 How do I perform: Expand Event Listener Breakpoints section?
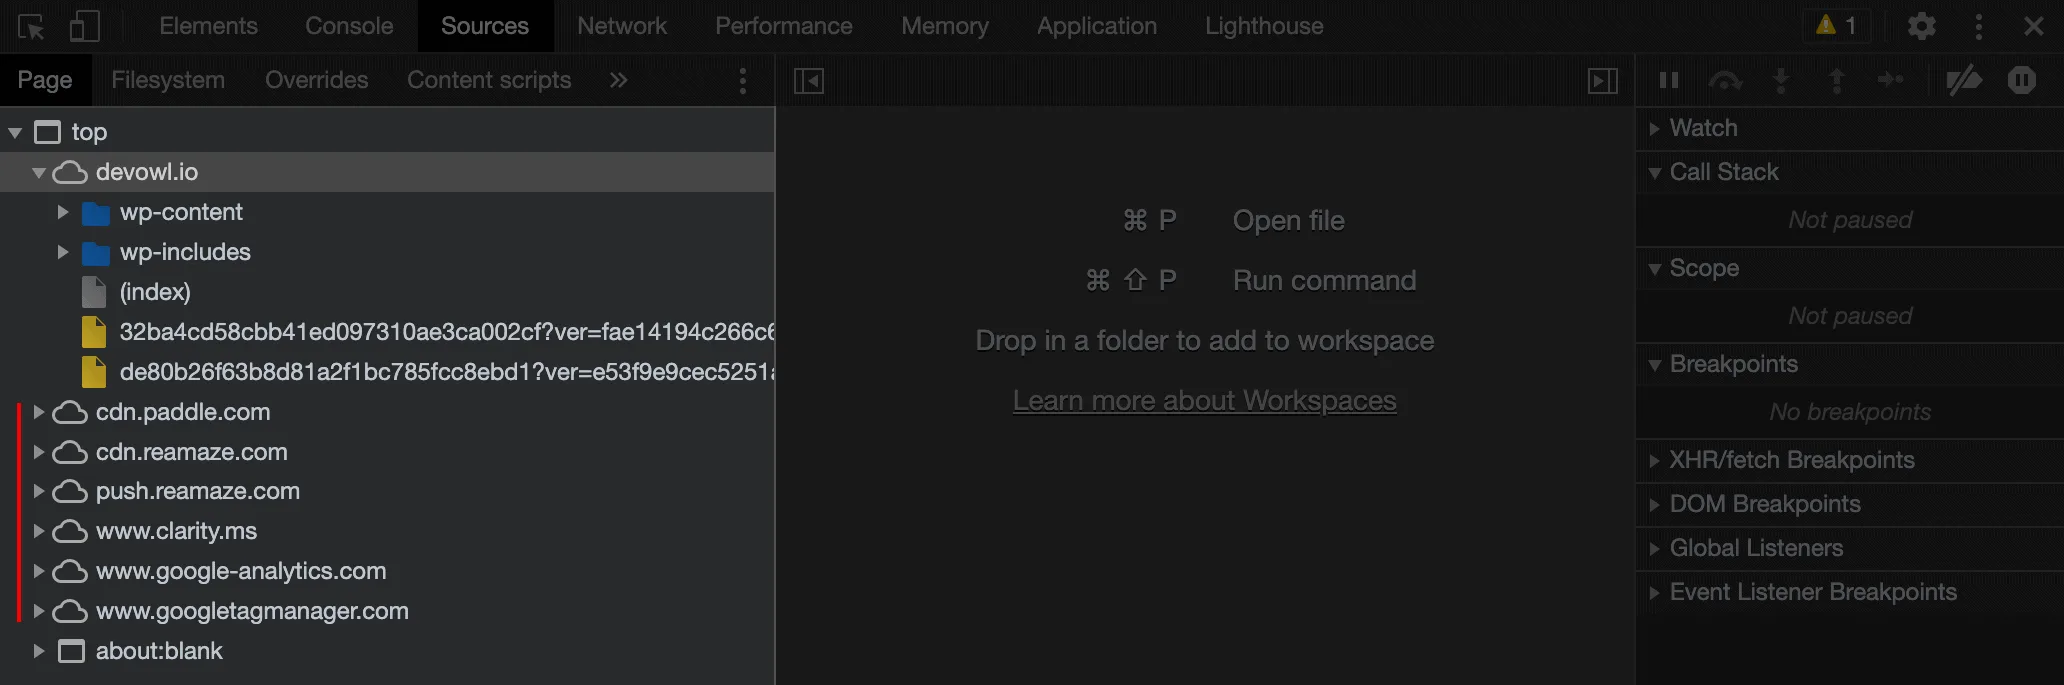pyautogui.click(x=1655, y=592)
